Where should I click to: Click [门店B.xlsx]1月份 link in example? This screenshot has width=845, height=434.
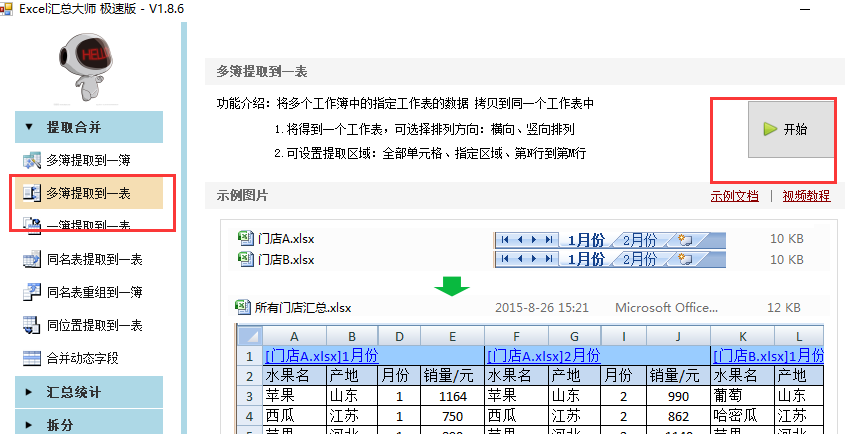pyautogui.click(x=768, y=356)
